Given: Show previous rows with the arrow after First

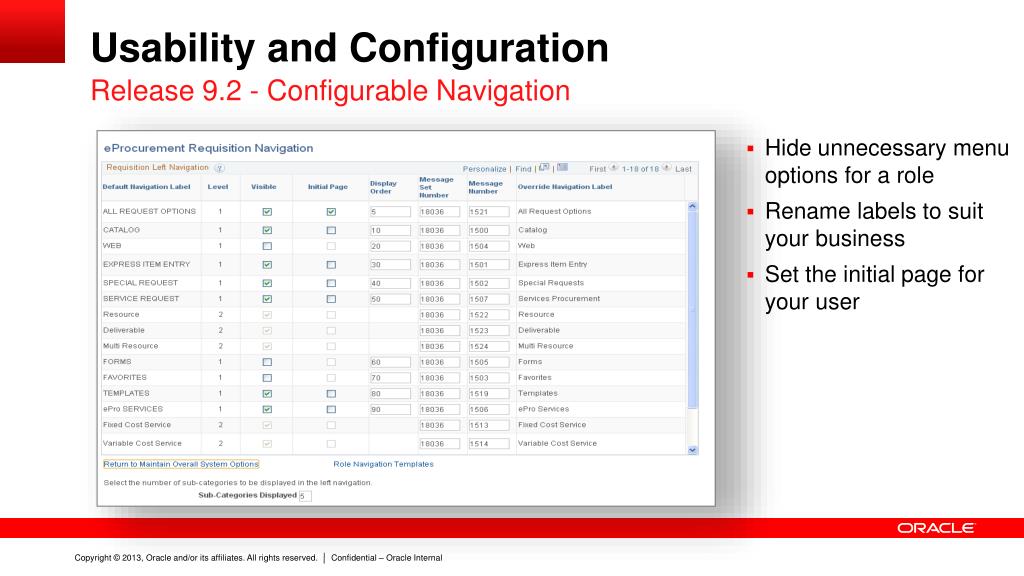Looking at the screenshot, I should 614,168.
